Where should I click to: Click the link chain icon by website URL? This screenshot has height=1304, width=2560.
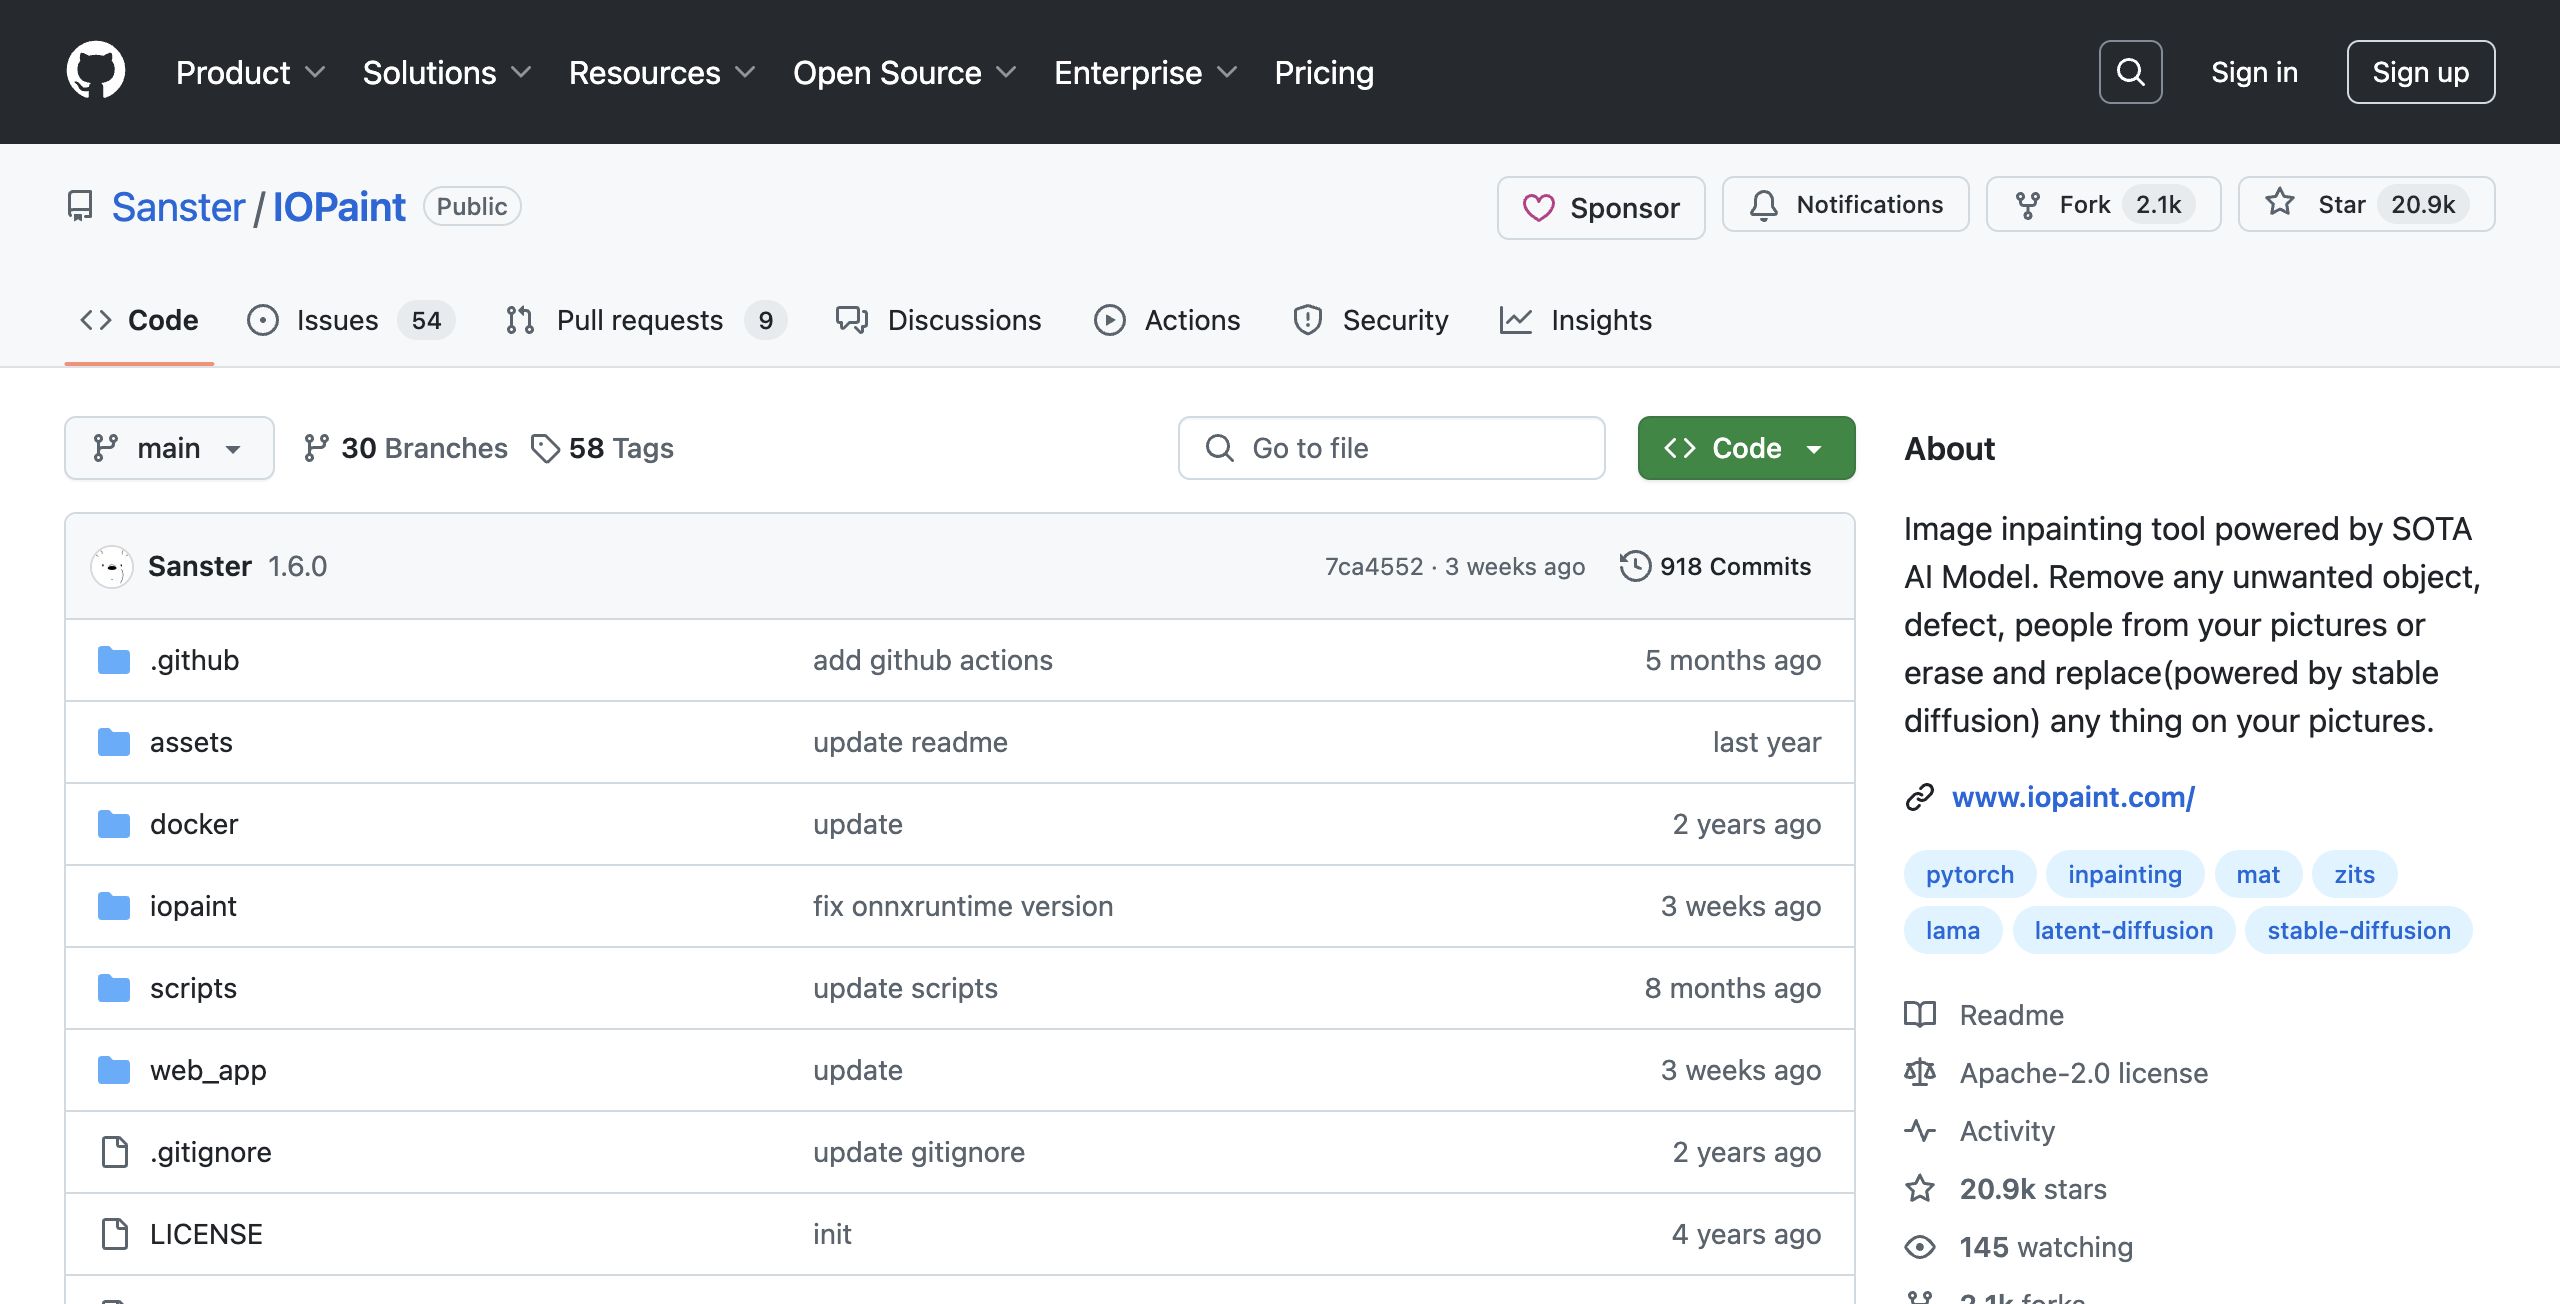pyautogui.click(x=1920, y=797)
